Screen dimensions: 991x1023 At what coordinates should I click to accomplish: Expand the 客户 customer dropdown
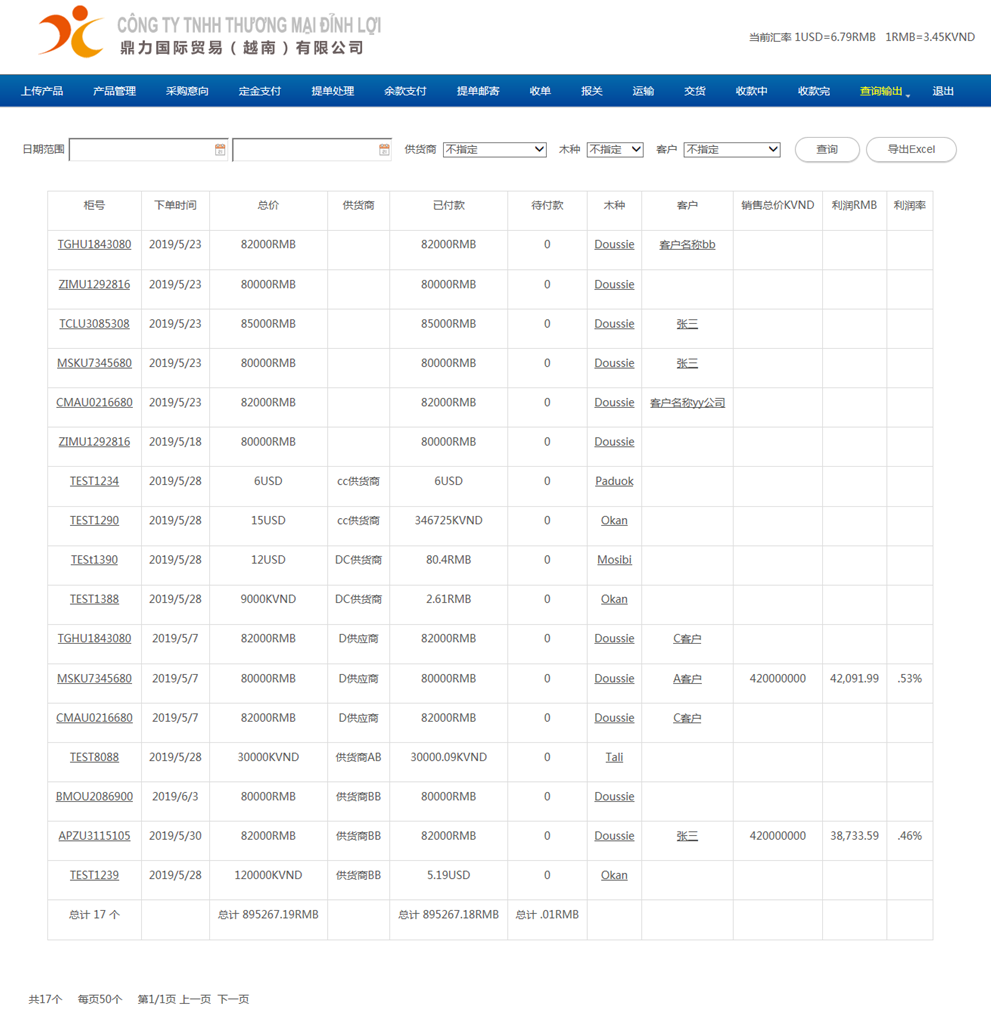coord(732,149)
